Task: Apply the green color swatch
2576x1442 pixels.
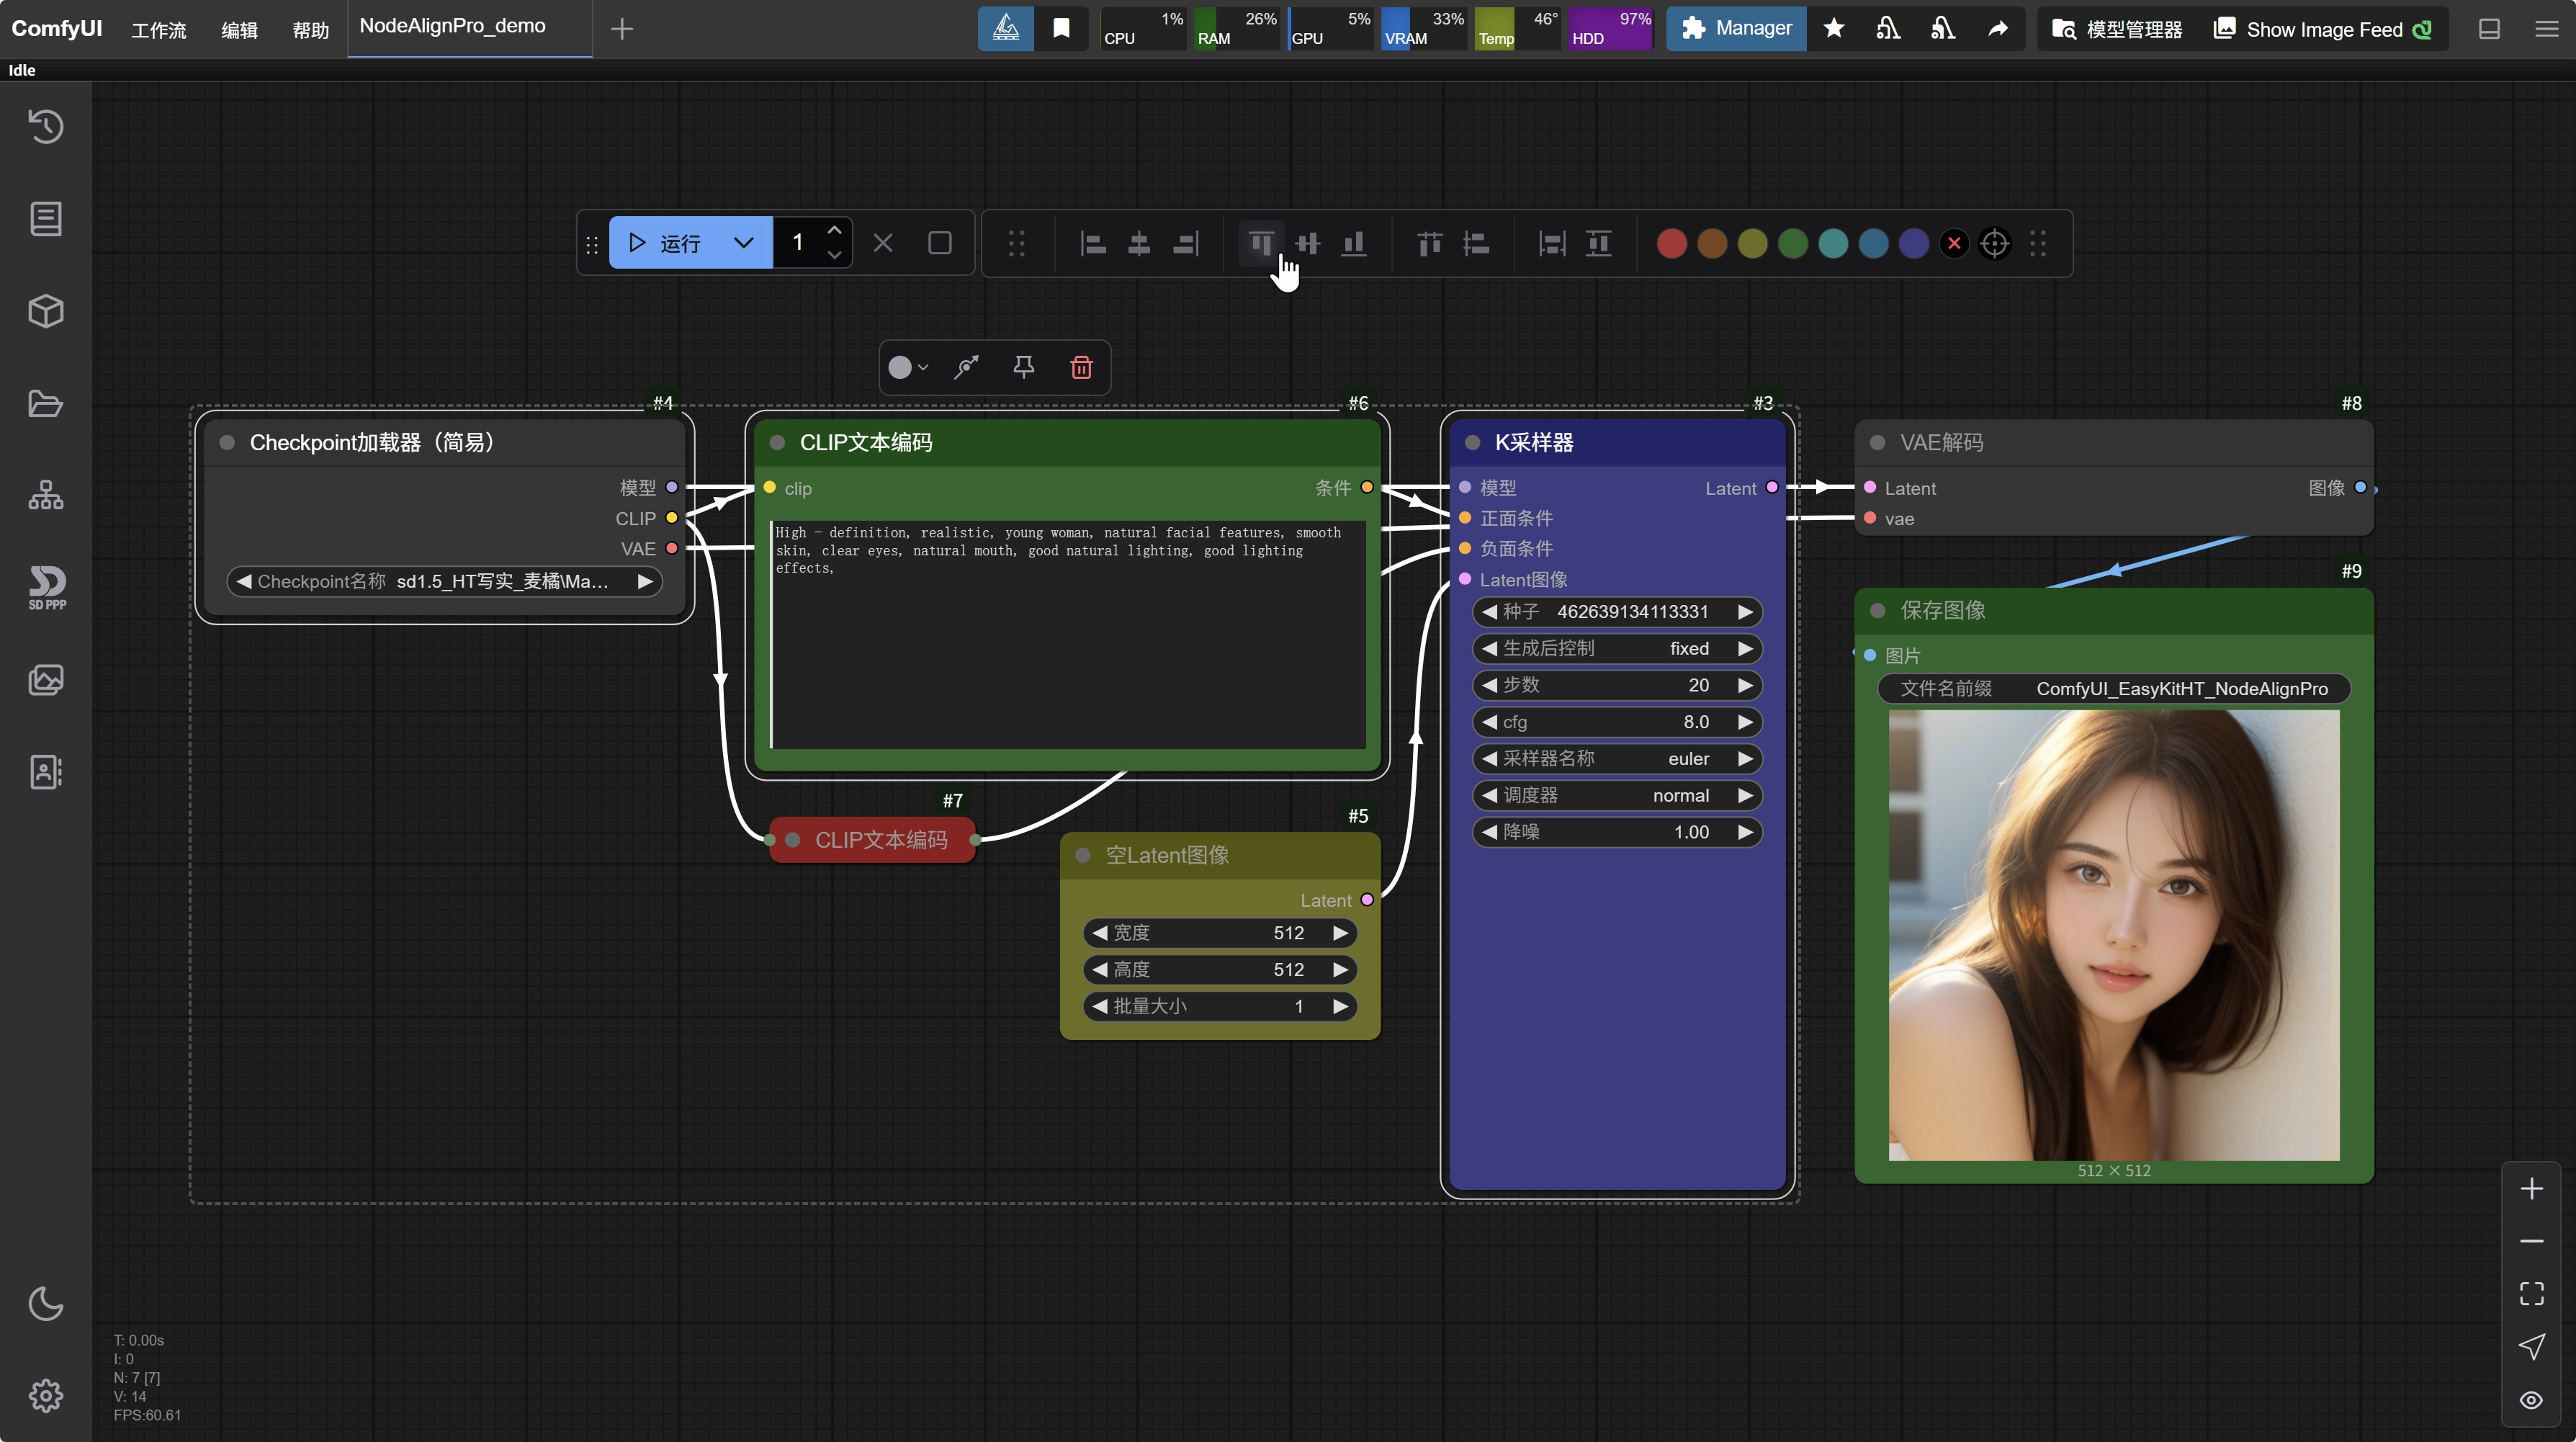Action: pos(1792,243)
